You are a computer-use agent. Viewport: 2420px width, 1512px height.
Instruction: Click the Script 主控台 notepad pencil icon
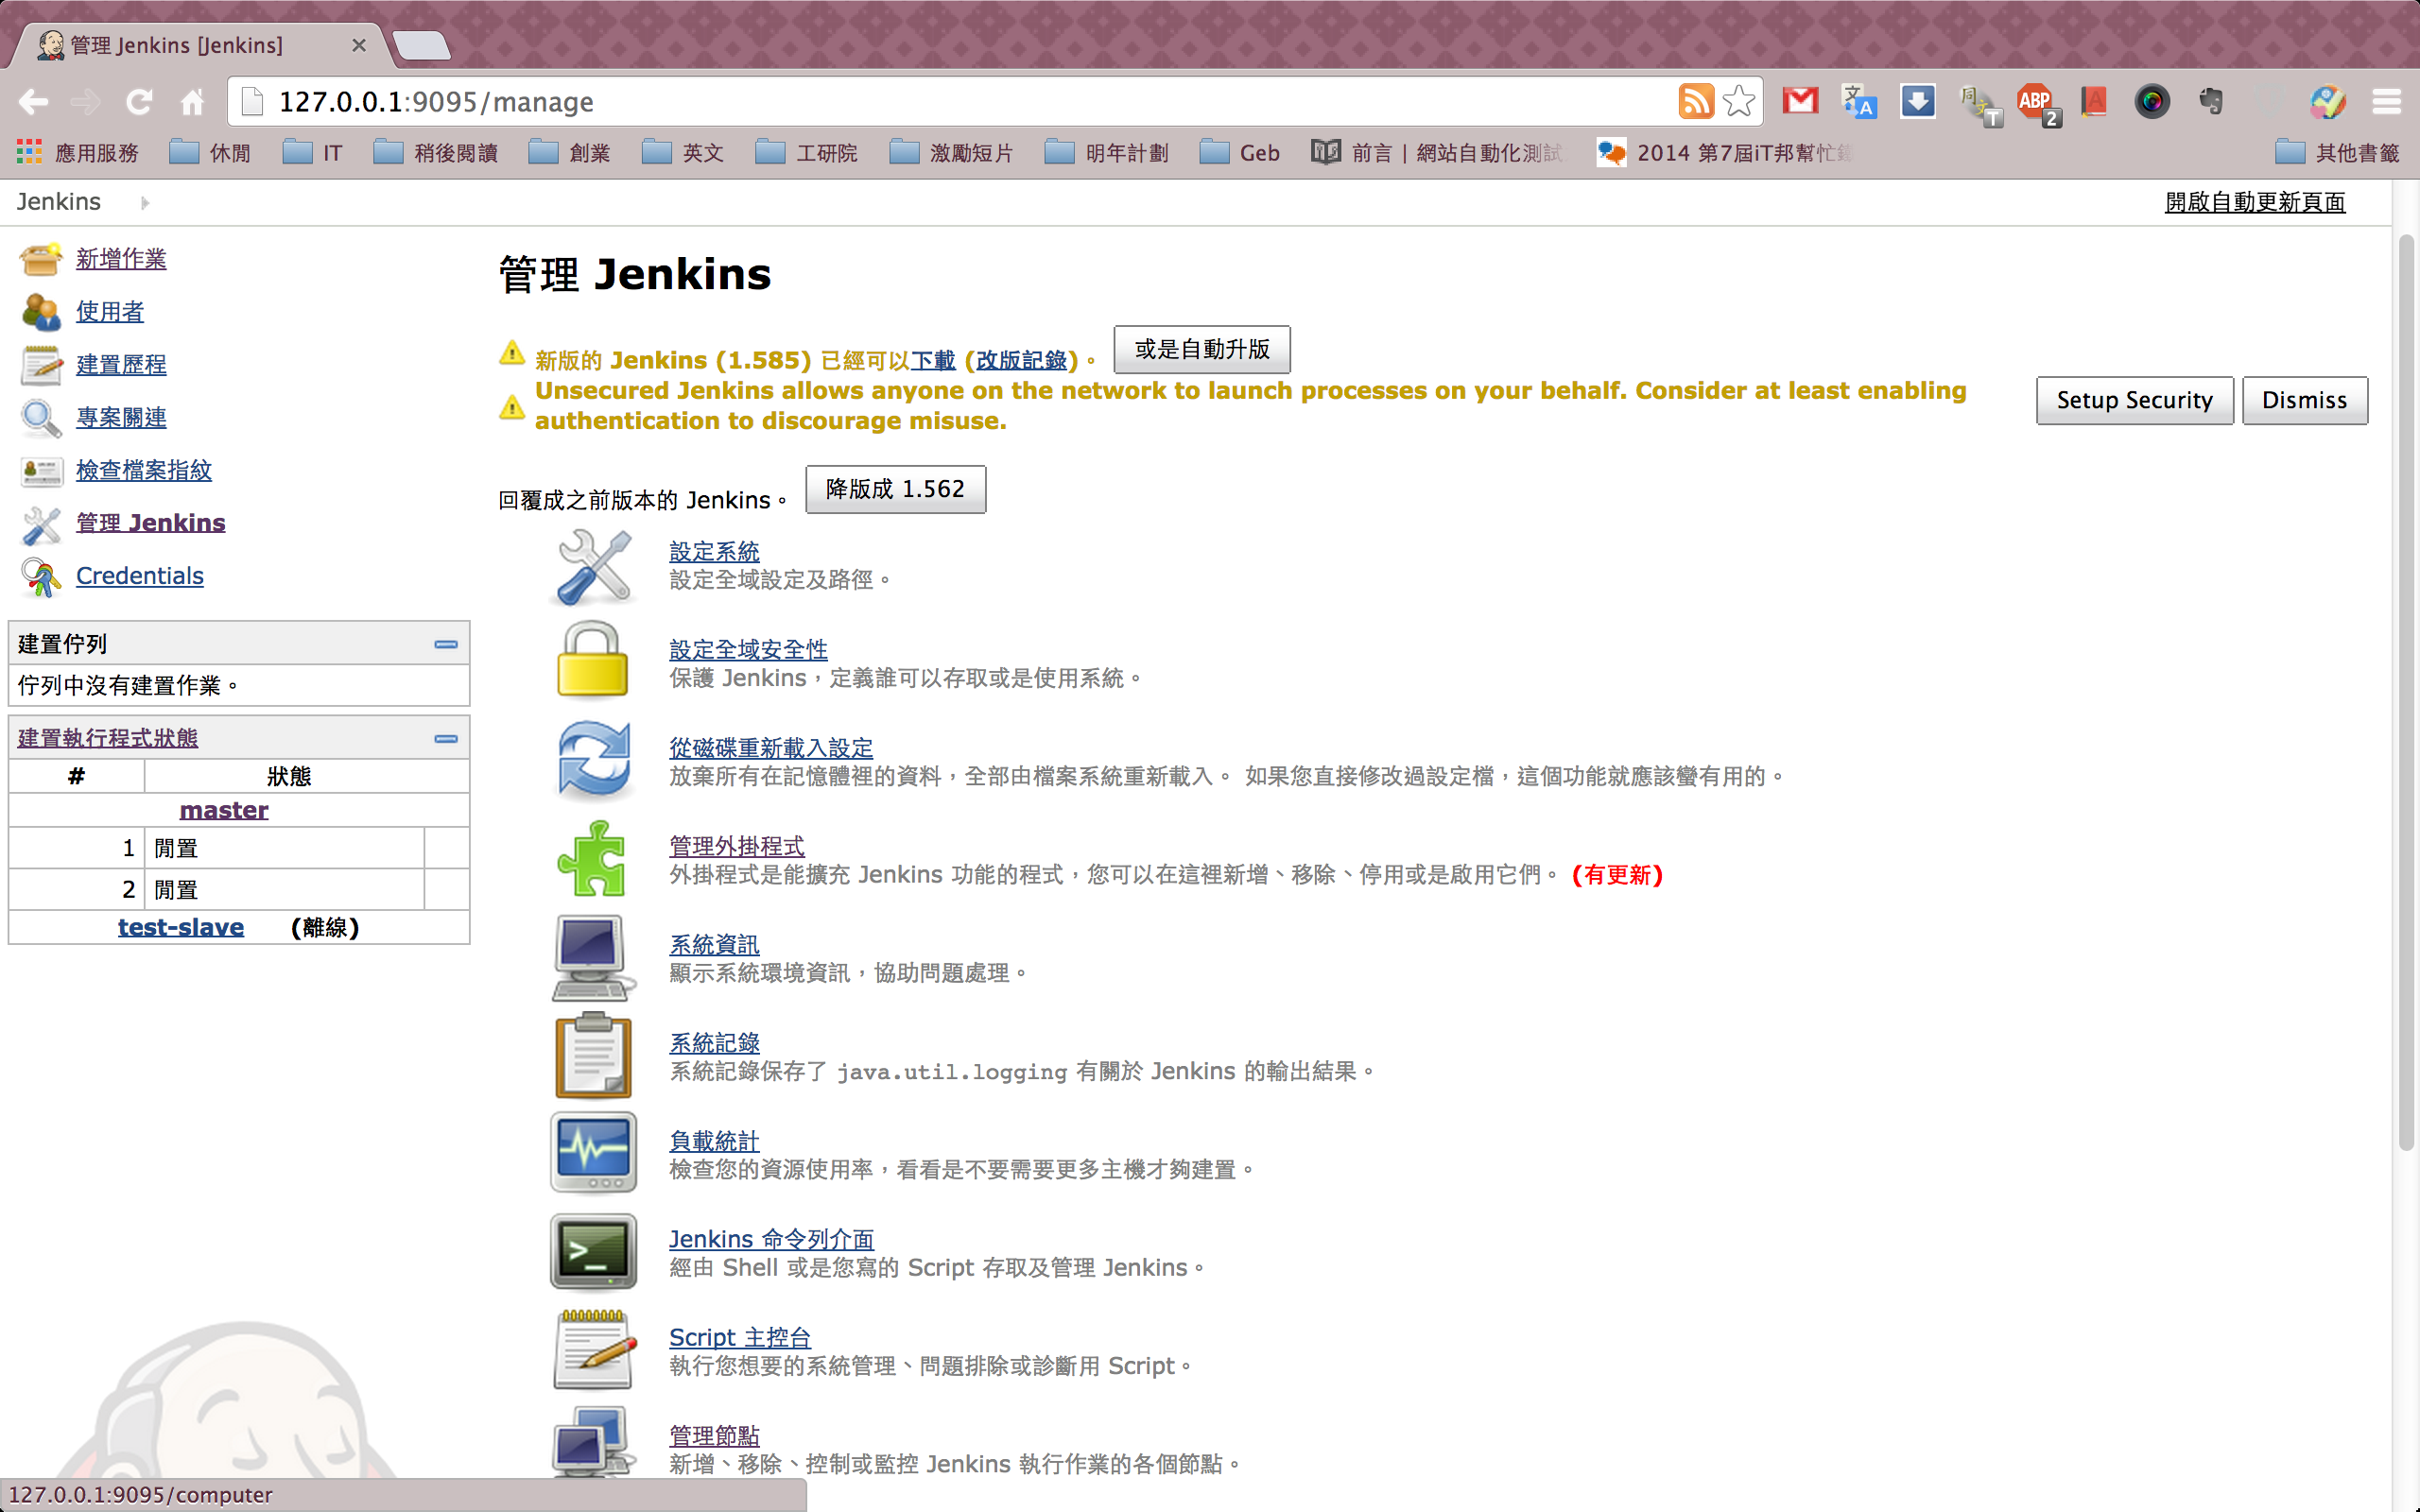(593, 1349)
